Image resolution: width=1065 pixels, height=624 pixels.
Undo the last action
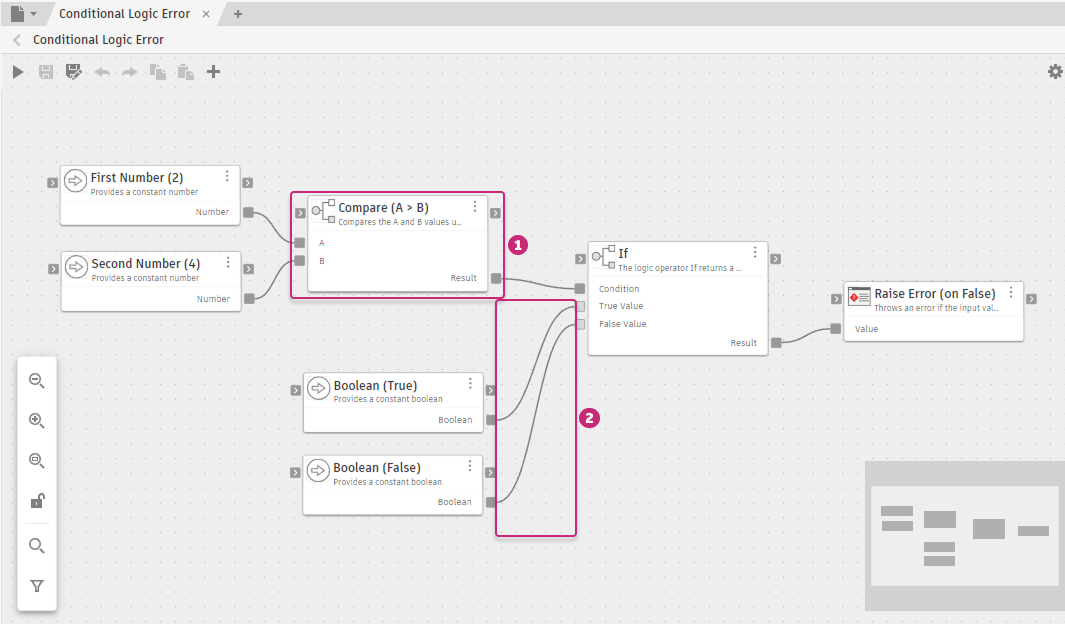[103, 72]
